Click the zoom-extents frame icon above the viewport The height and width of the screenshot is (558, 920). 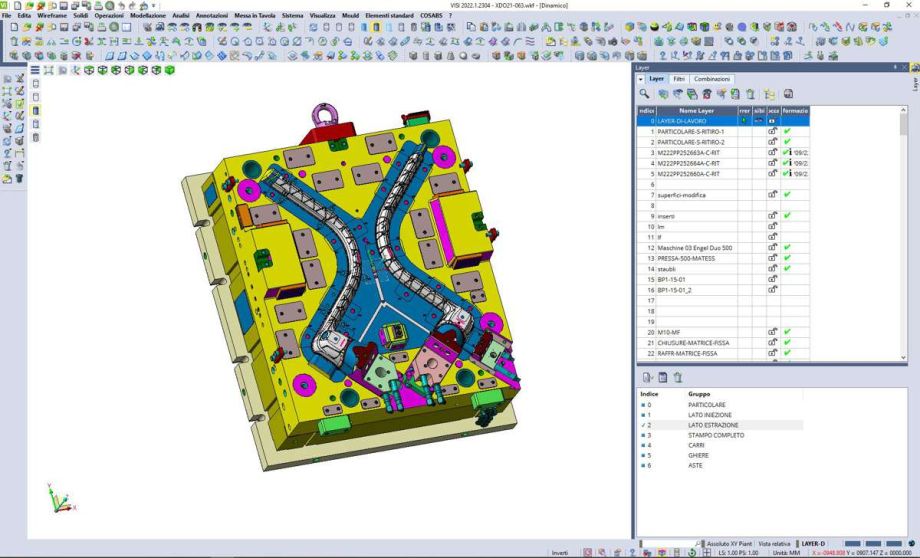[x=49, y=70]
